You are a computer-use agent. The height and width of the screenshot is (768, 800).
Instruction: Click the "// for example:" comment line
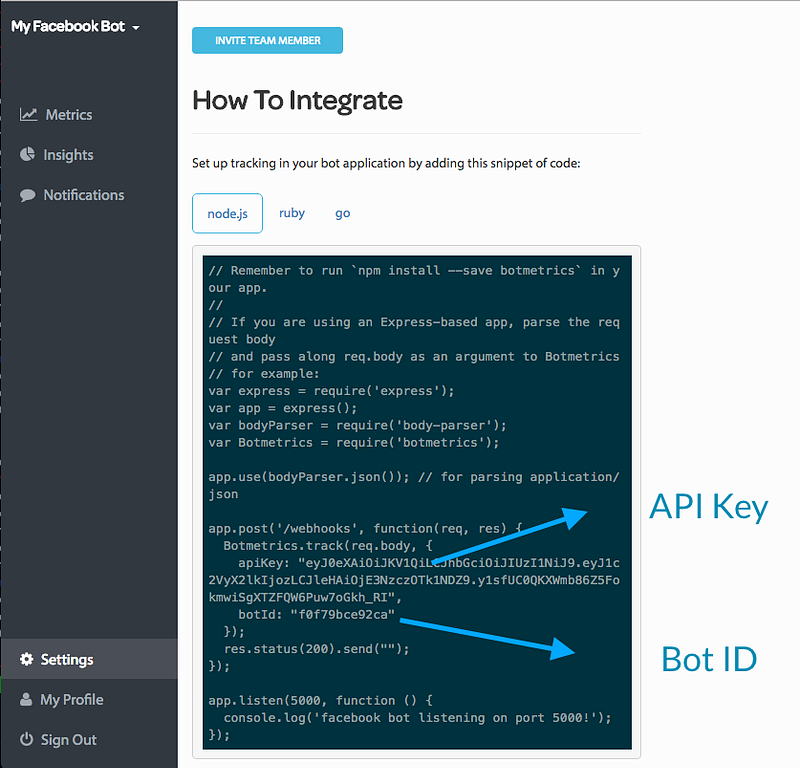point(264,374)
